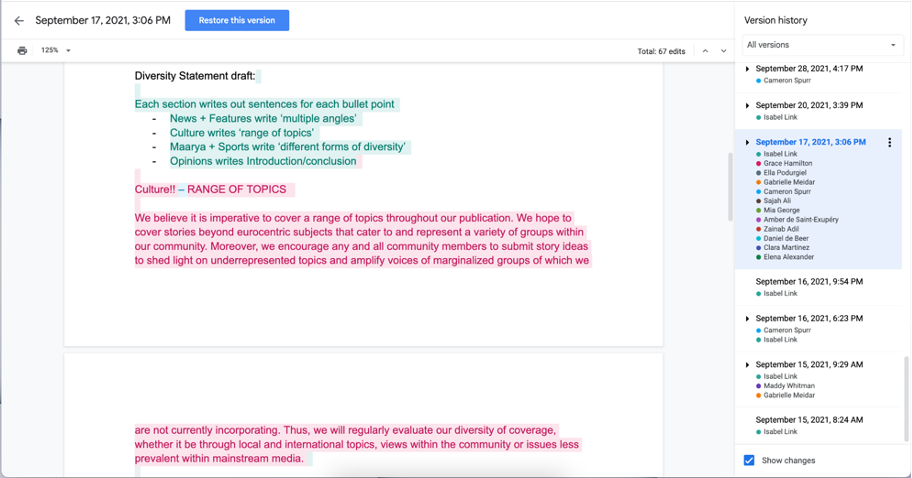Click Cameron Spurr under September 28 version
The width and height of the screenshot is (912, 478).
786,80
